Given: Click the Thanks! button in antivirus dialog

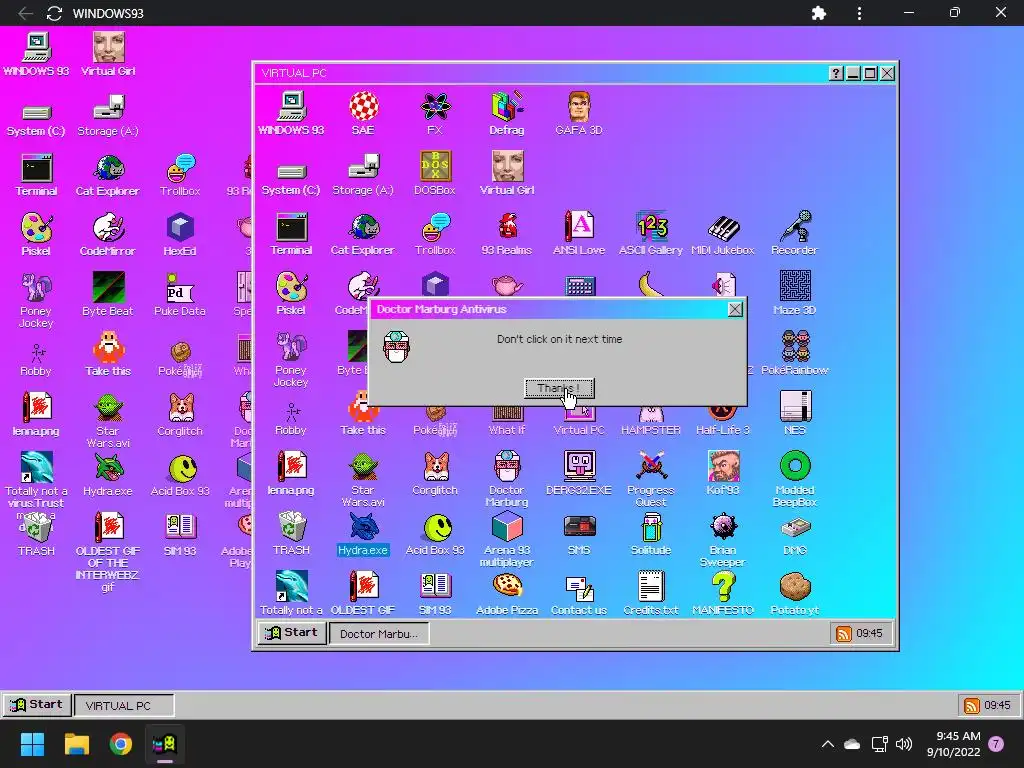Looking at the screenshot, I should (559, 389).
